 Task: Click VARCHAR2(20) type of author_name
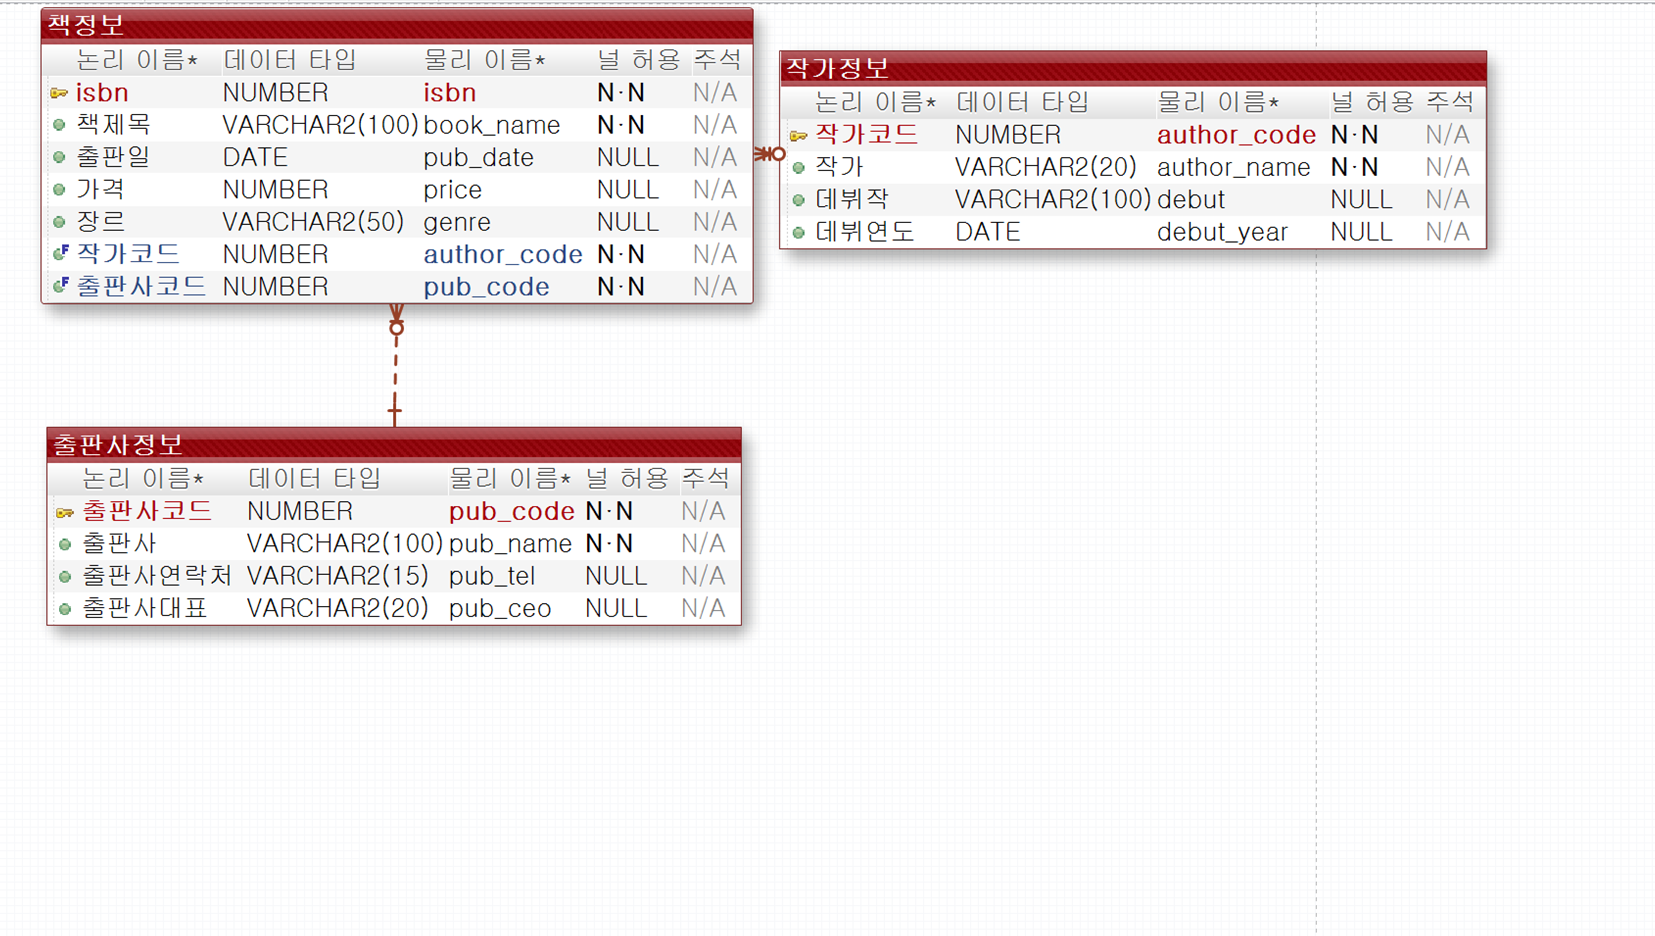(x=1046, y=167)
